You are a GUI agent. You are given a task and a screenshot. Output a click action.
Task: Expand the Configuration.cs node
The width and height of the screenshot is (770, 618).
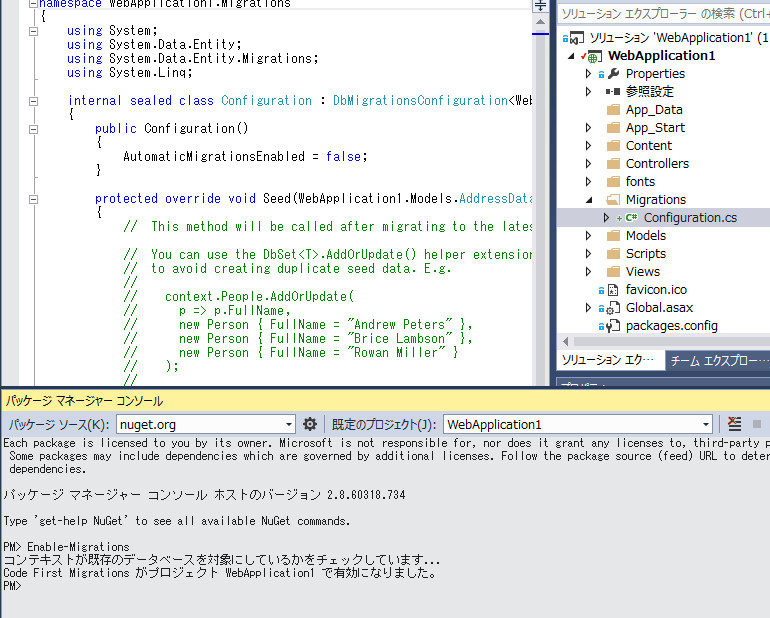(606, 218)
